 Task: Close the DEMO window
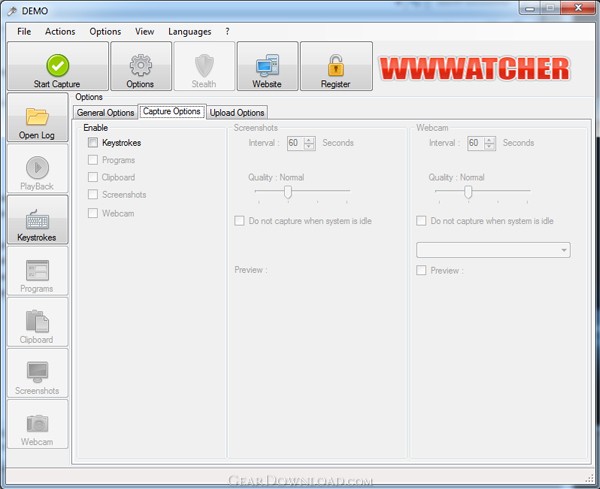pyautogui.click(x=579, y=8)
